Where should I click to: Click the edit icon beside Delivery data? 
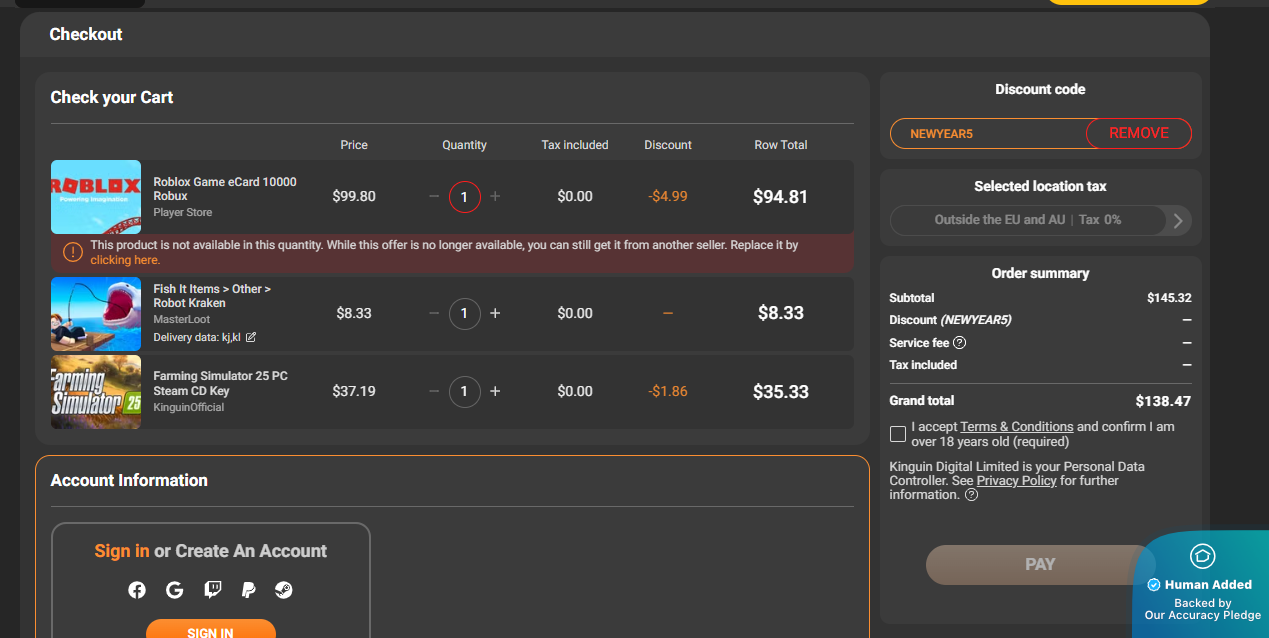point(251,337)
